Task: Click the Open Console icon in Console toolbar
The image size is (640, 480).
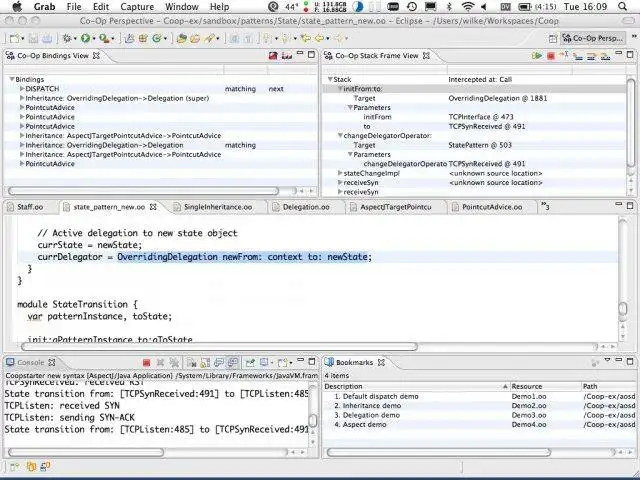Action: pos(283,362)
